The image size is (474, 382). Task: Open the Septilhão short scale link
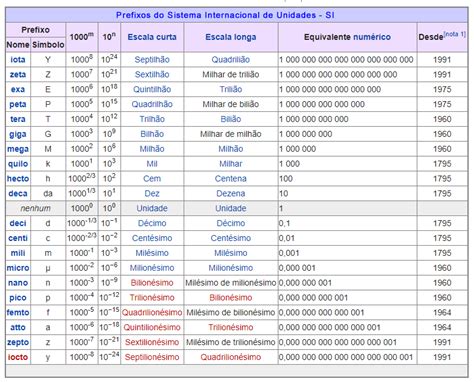tap(152, 60)
